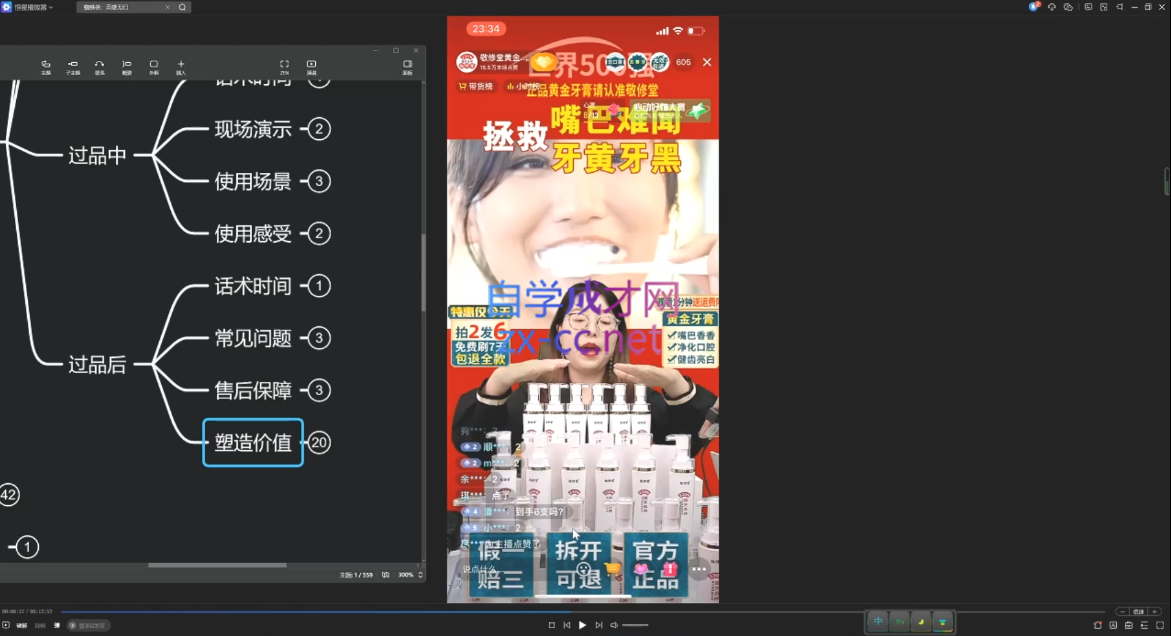Collapse the 使用场景 node count 3
The height and width of the screenshot is (636, 1171).
click(319, 181)
